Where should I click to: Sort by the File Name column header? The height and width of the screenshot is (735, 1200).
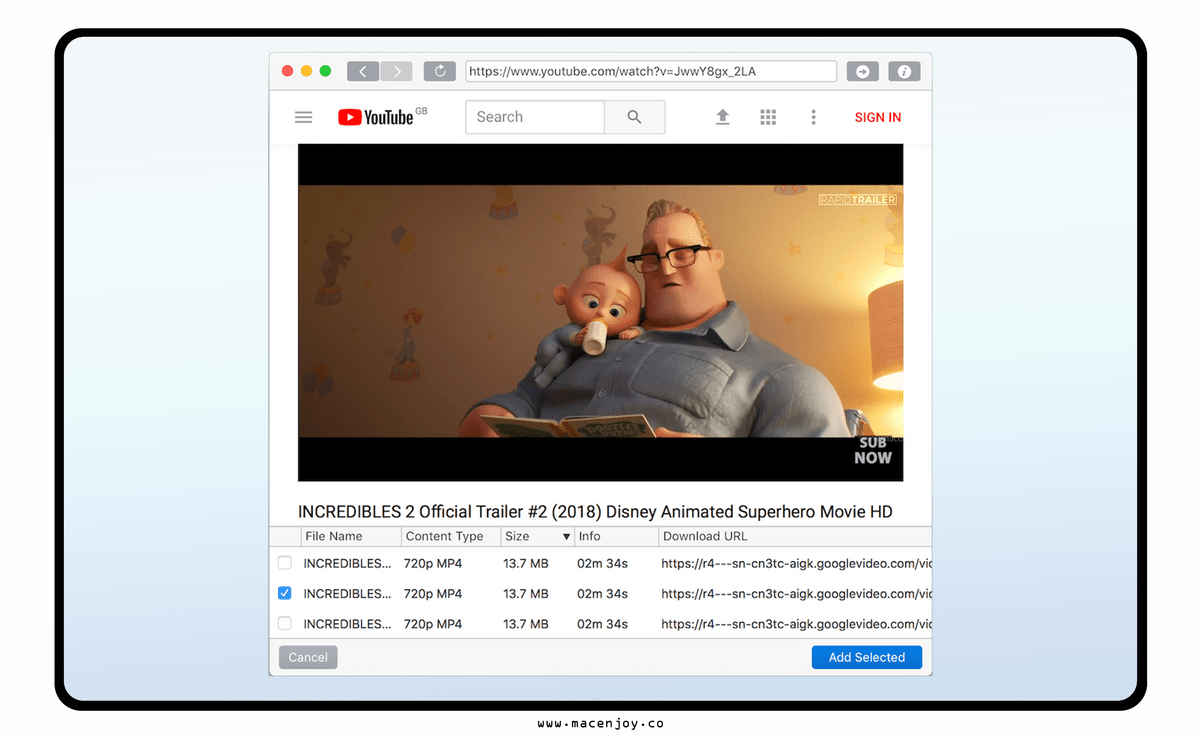click(x=350, y=536)
